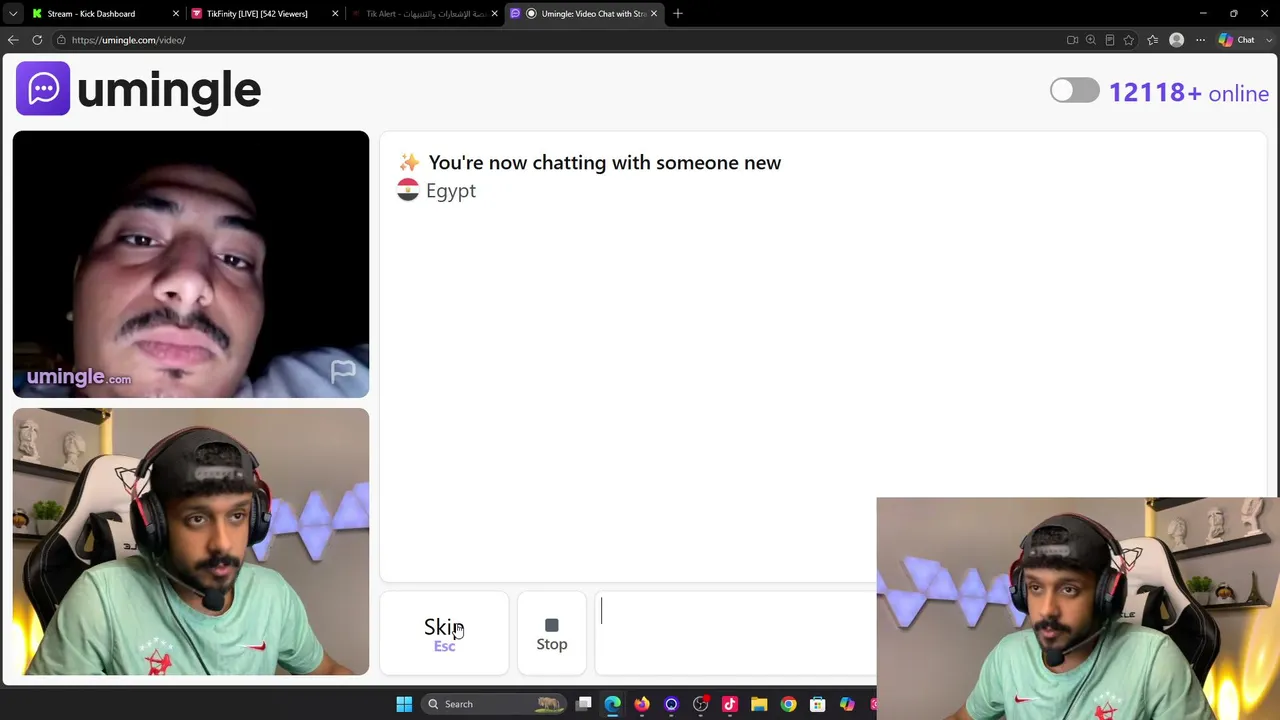The image size is (1280, 720).
Task: Report stranger with flag icon on video
Action: 343,373
